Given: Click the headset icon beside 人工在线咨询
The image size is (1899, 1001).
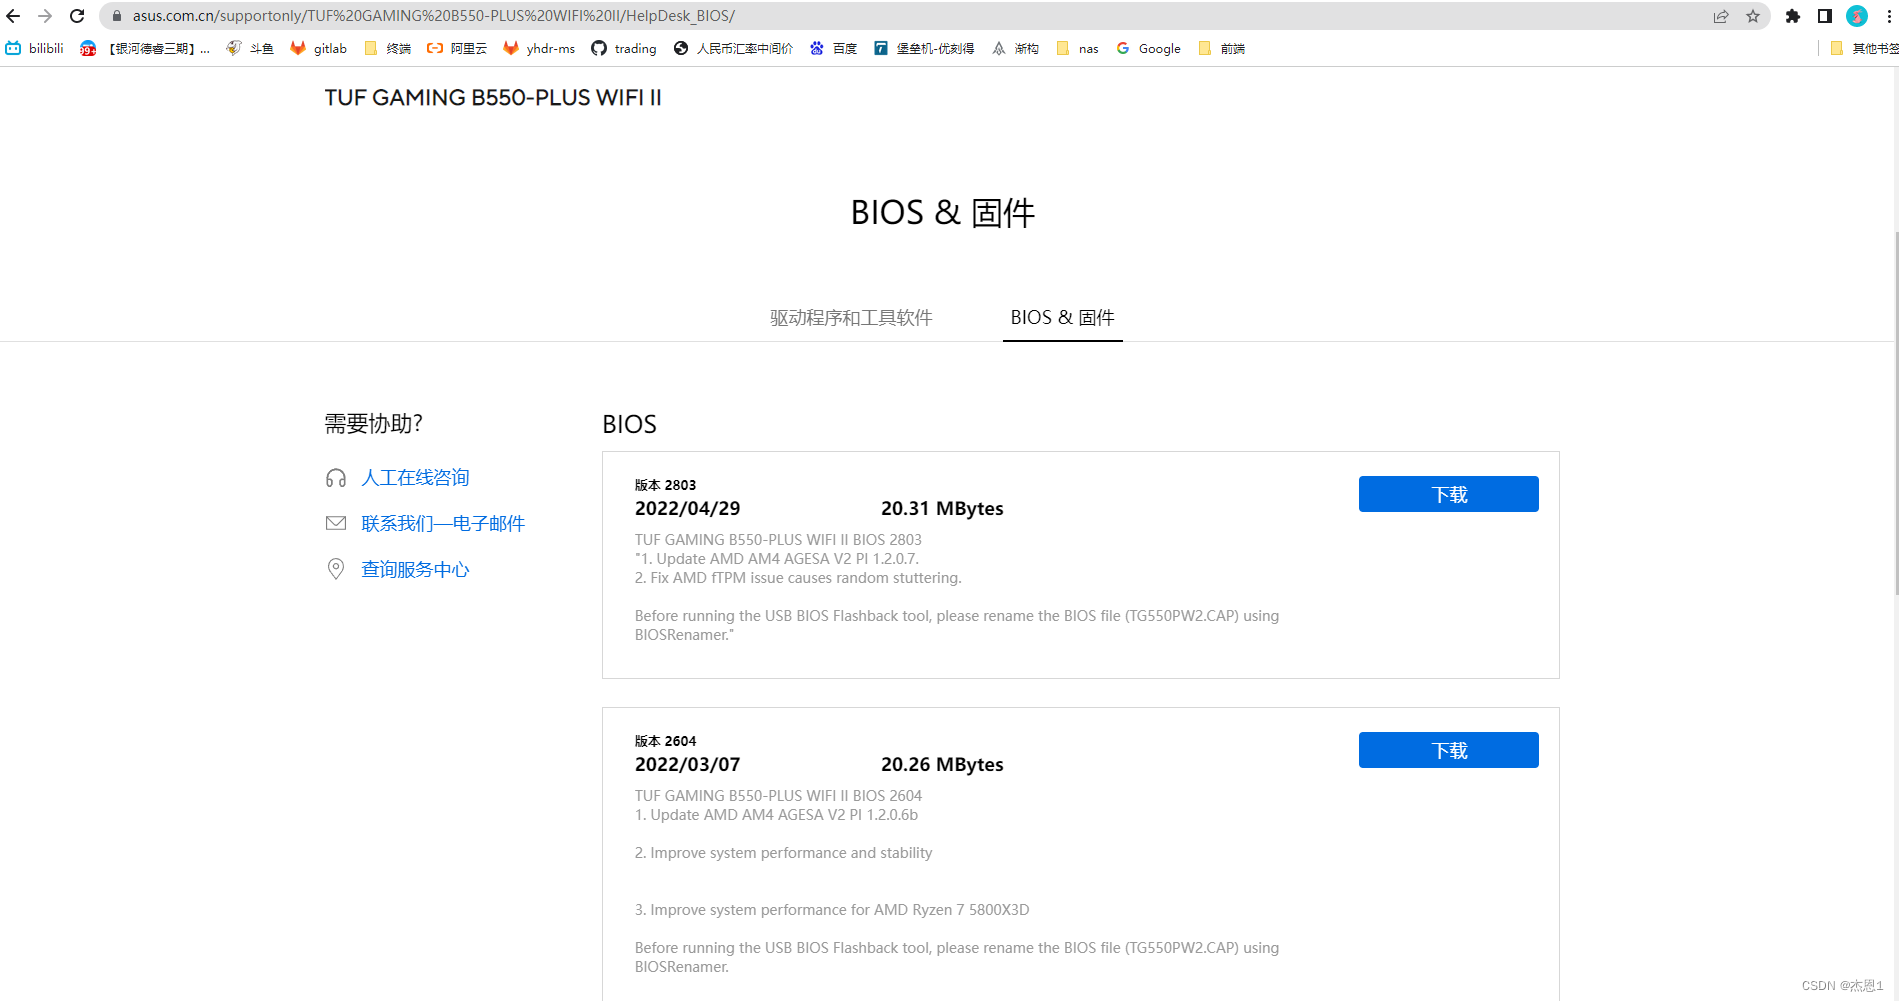Looking at the screenshot, I should click(x=336, y=478).
